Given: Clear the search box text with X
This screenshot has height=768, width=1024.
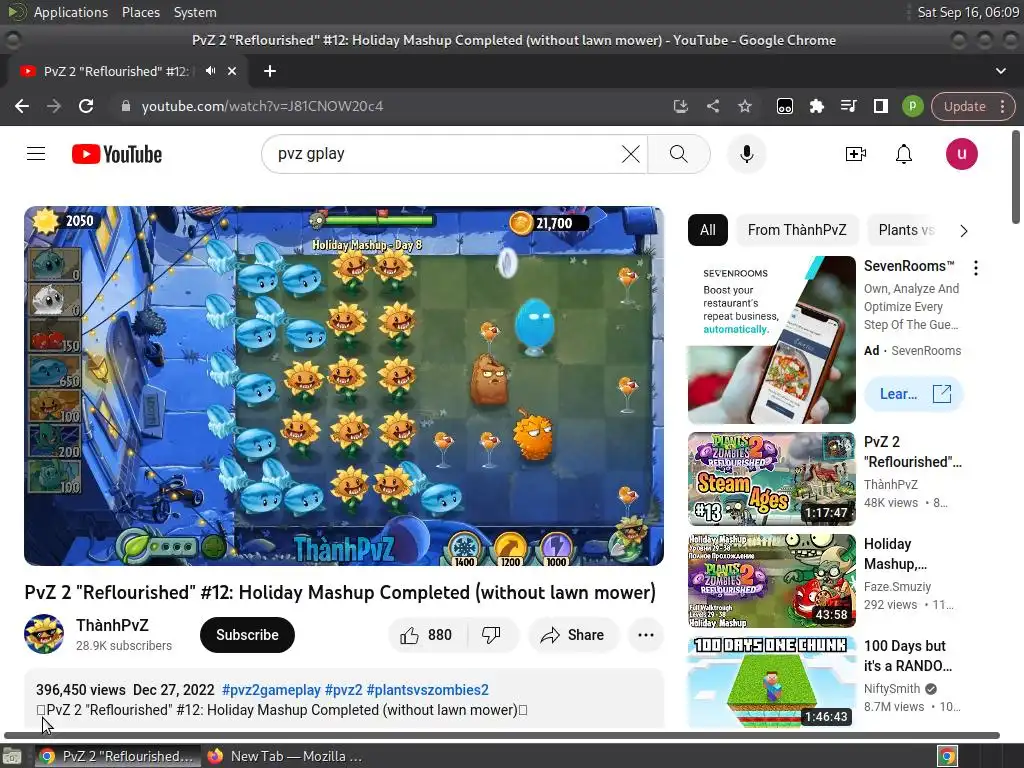Looking at the screenshot, I should [630, 154].
